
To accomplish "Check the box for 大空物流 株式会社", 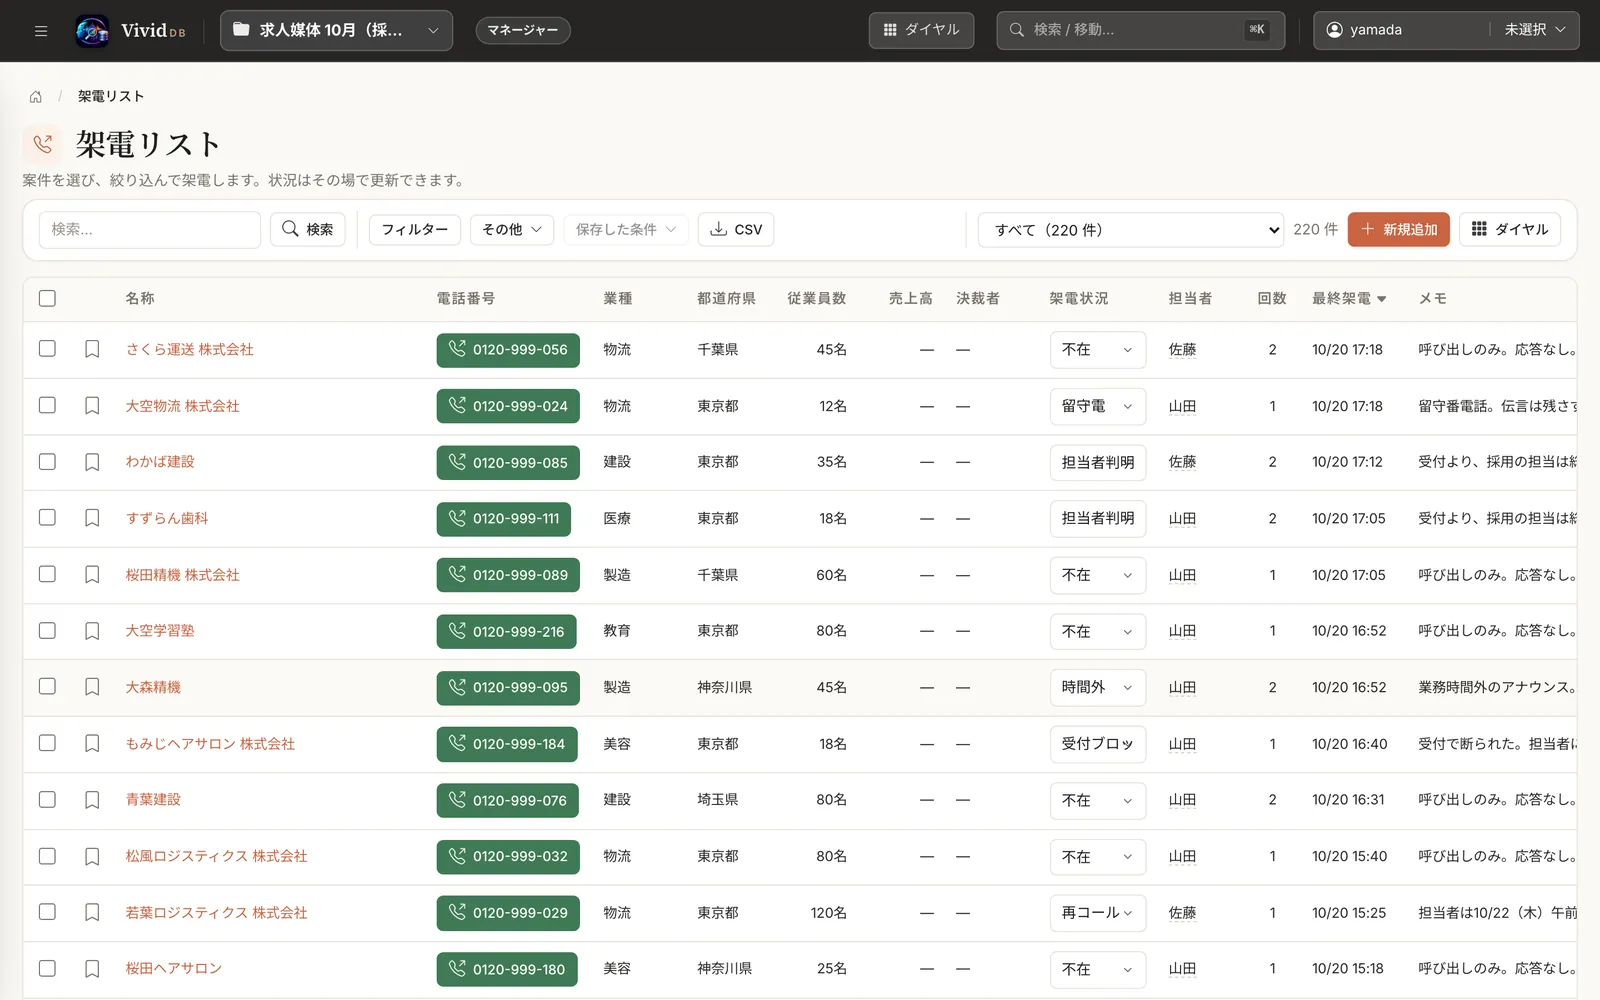I will 47,405.
